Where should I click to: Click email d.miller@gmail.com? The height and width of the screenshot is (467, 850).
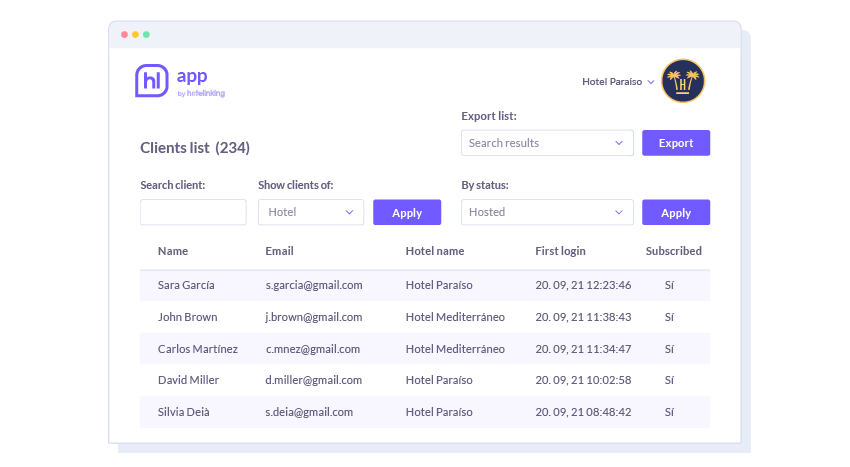point(313,380)
